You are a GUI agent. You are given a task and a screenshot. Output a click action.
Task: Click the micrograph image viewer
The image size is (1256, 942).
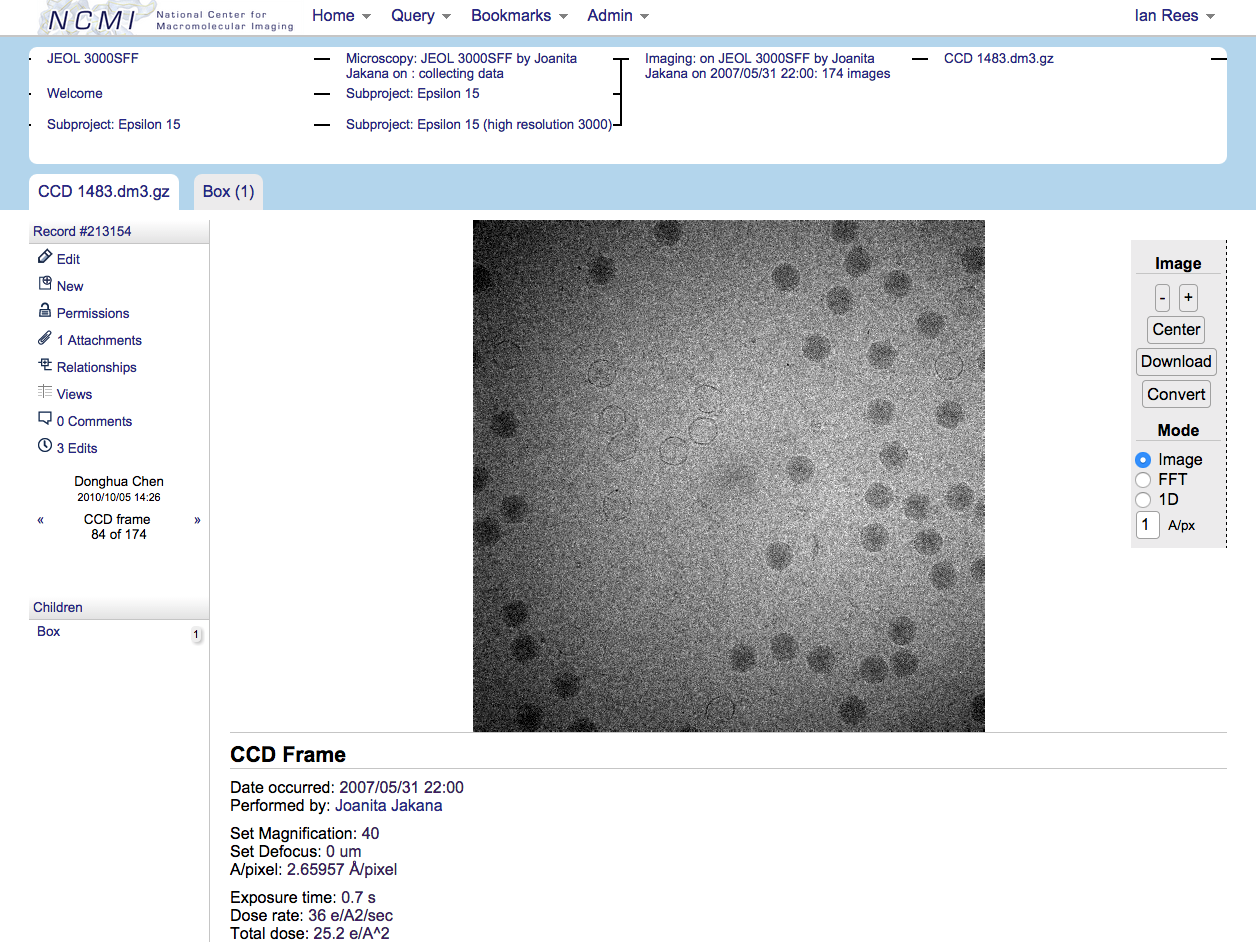click(x=729, y=476)
